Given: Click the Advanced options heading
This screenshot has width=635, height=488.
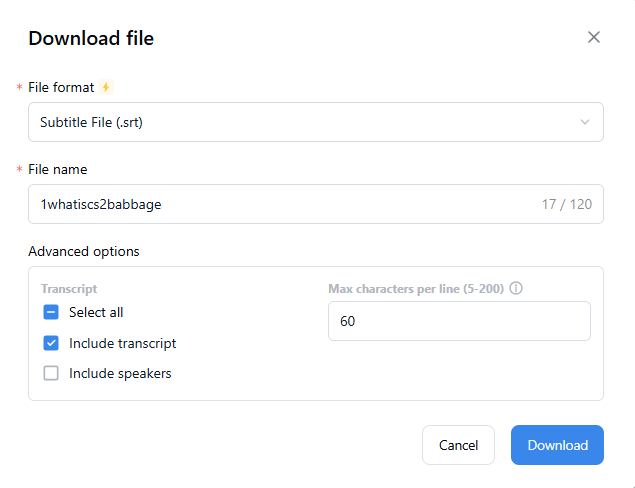Looking at the screenshot, I should [84, 251].
